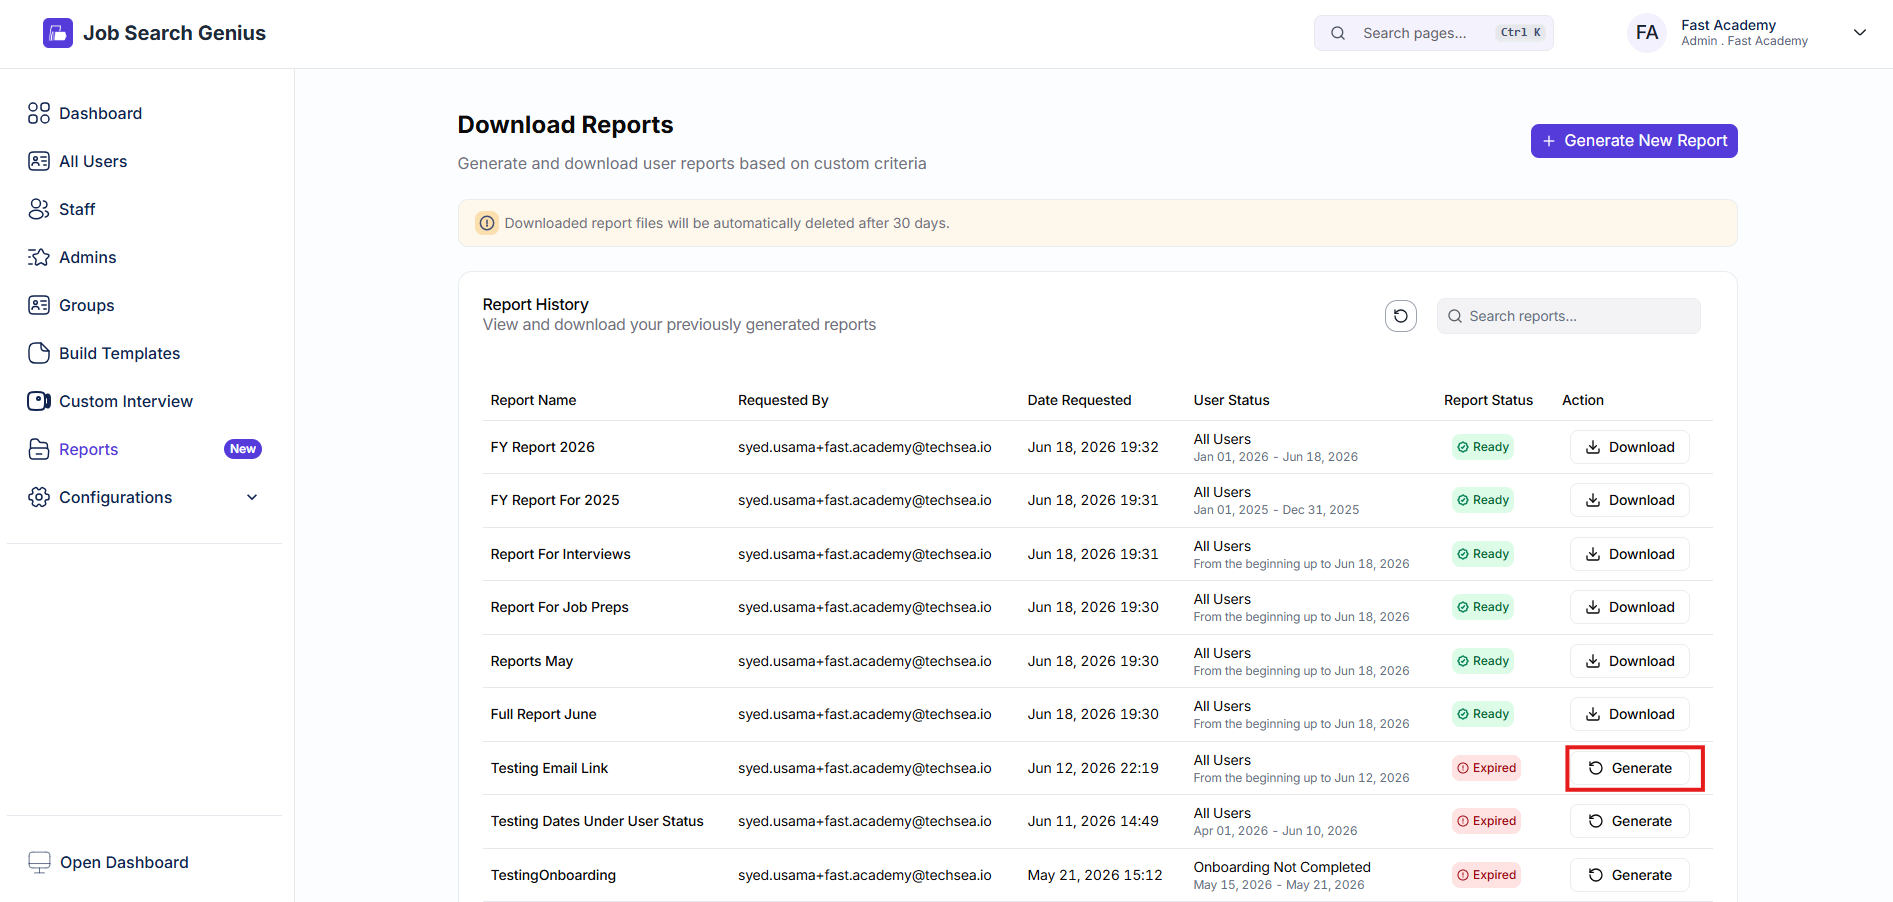Image resolution: width=1893 pixels, height=902 pixels.
Task: Click the info icon in deletion notice
Action: (x=487, y=223)
